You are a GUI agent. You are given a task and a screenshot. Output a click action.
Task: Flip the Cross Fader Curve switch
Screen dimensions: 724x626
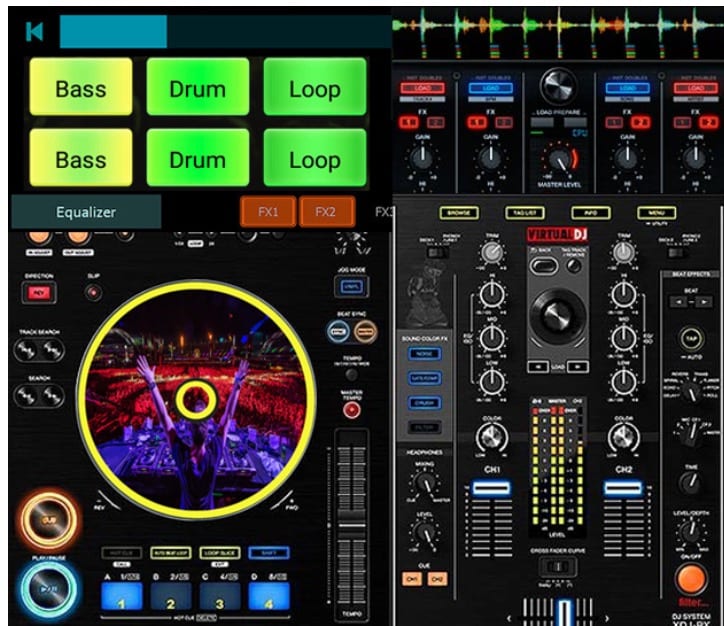pos(558,566)
